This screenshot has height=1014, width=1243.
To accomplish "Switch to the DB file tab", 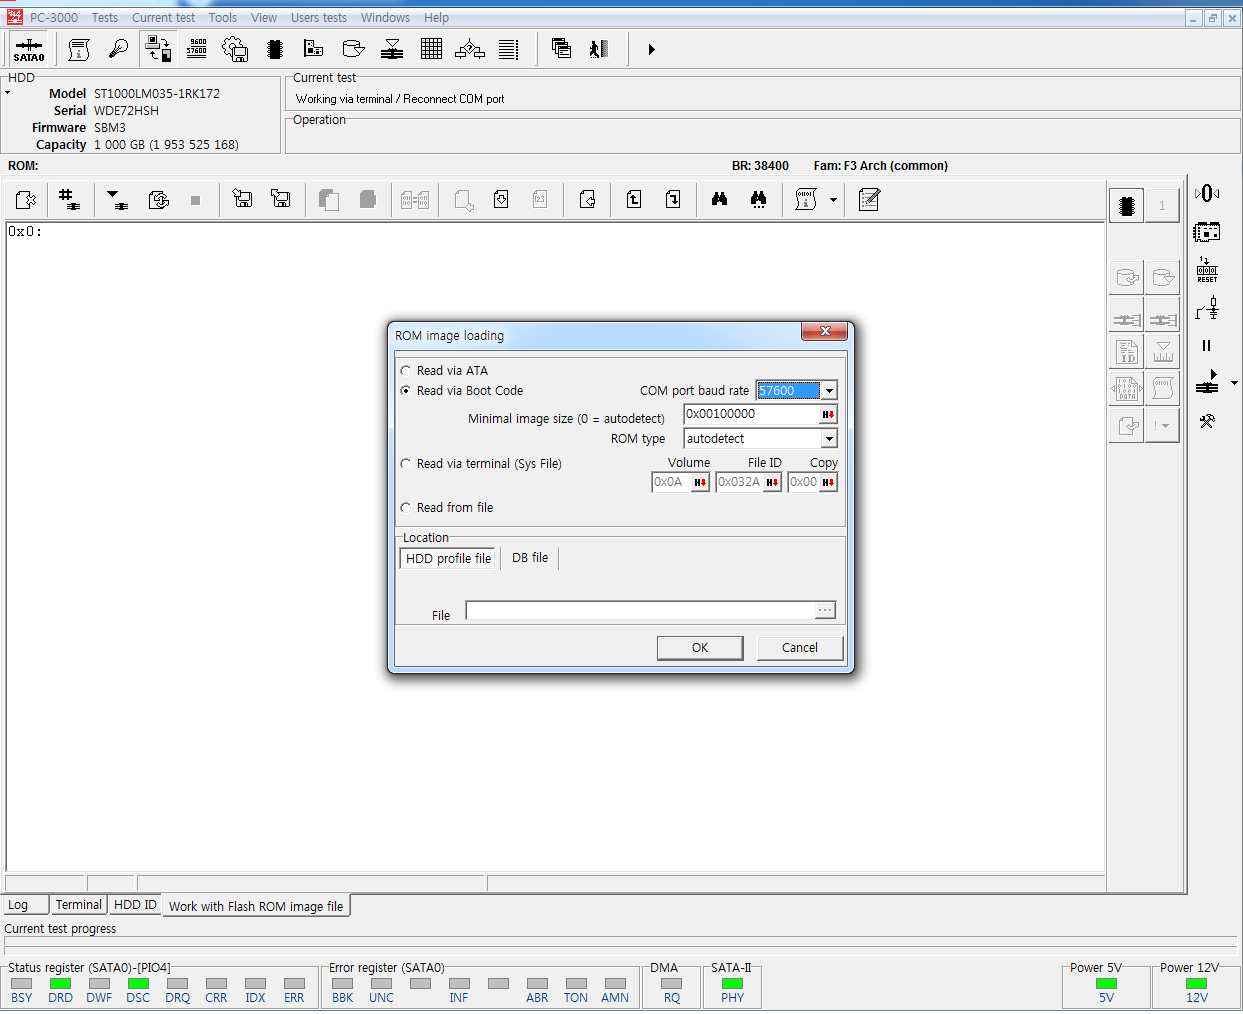I will click(x=529, y=558).
